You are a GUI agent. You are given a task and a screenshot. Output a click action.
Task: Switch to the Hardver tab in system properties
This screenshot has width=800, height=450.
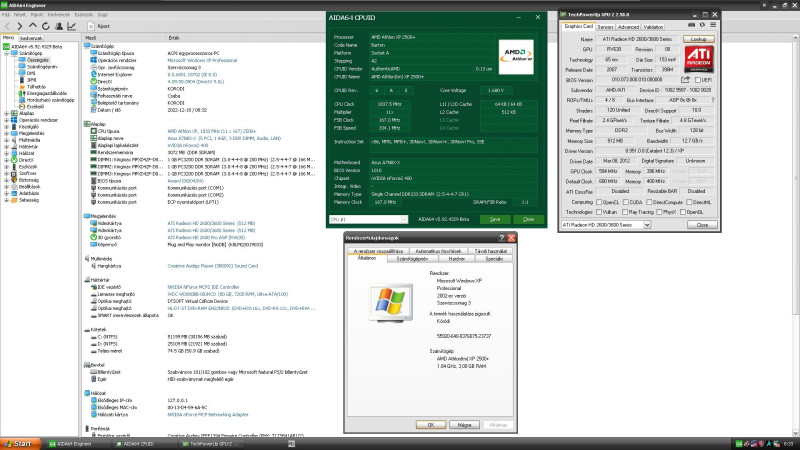click(x=456, y=259)
